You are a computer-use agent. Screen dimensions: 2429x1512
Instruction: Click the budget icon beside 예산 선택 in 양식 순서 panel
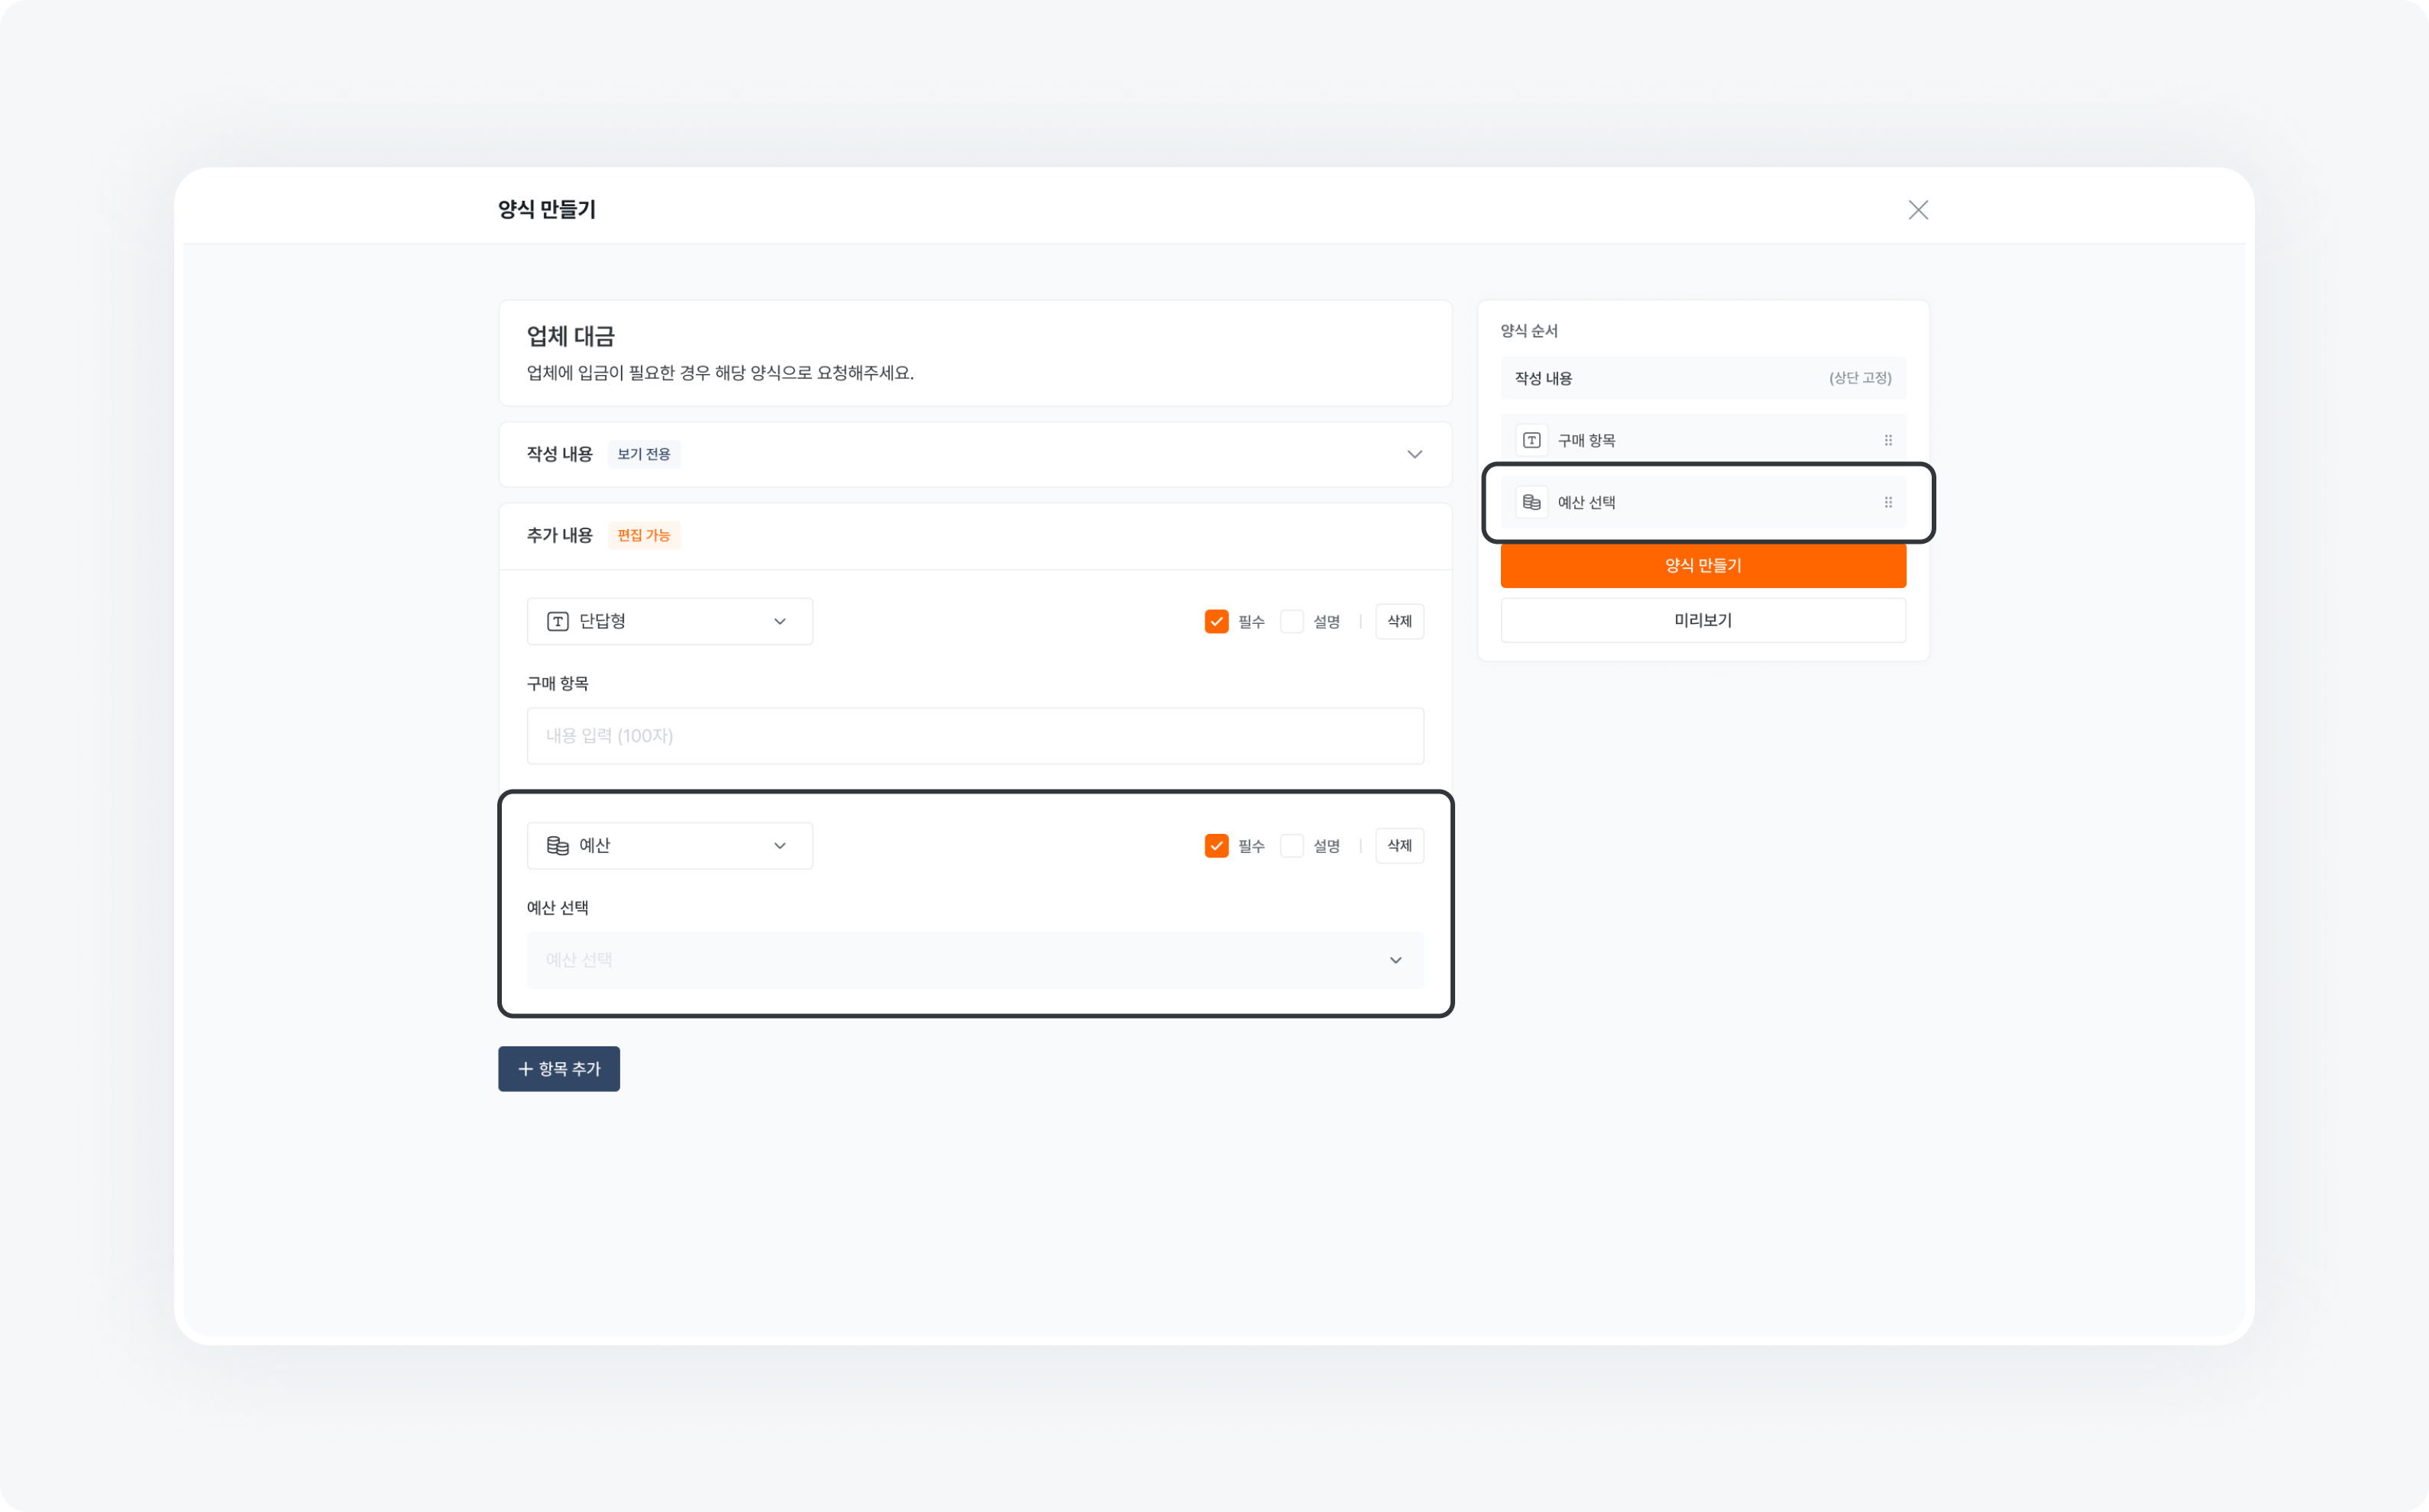[x=1531, y=502]
